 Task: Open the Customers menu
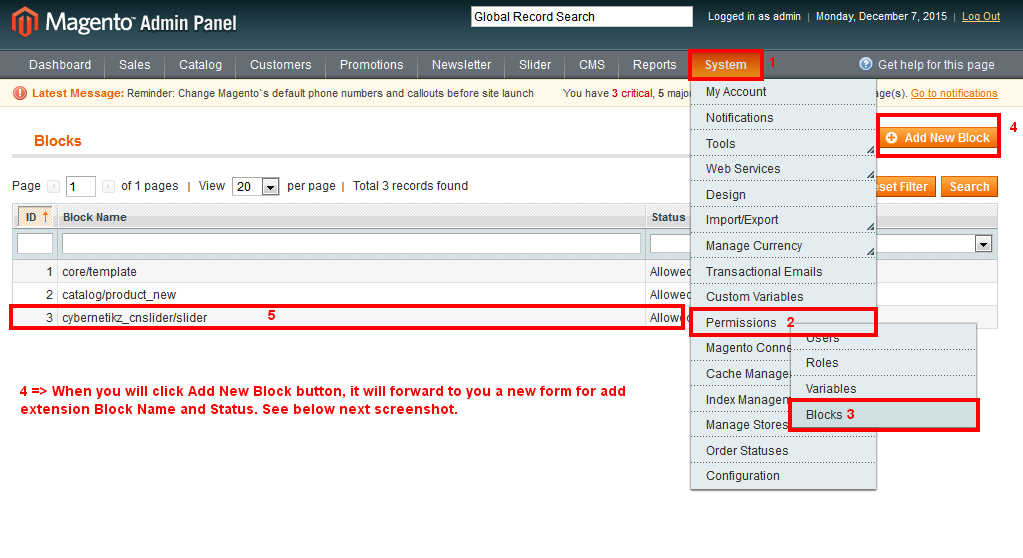pos(281,65)
